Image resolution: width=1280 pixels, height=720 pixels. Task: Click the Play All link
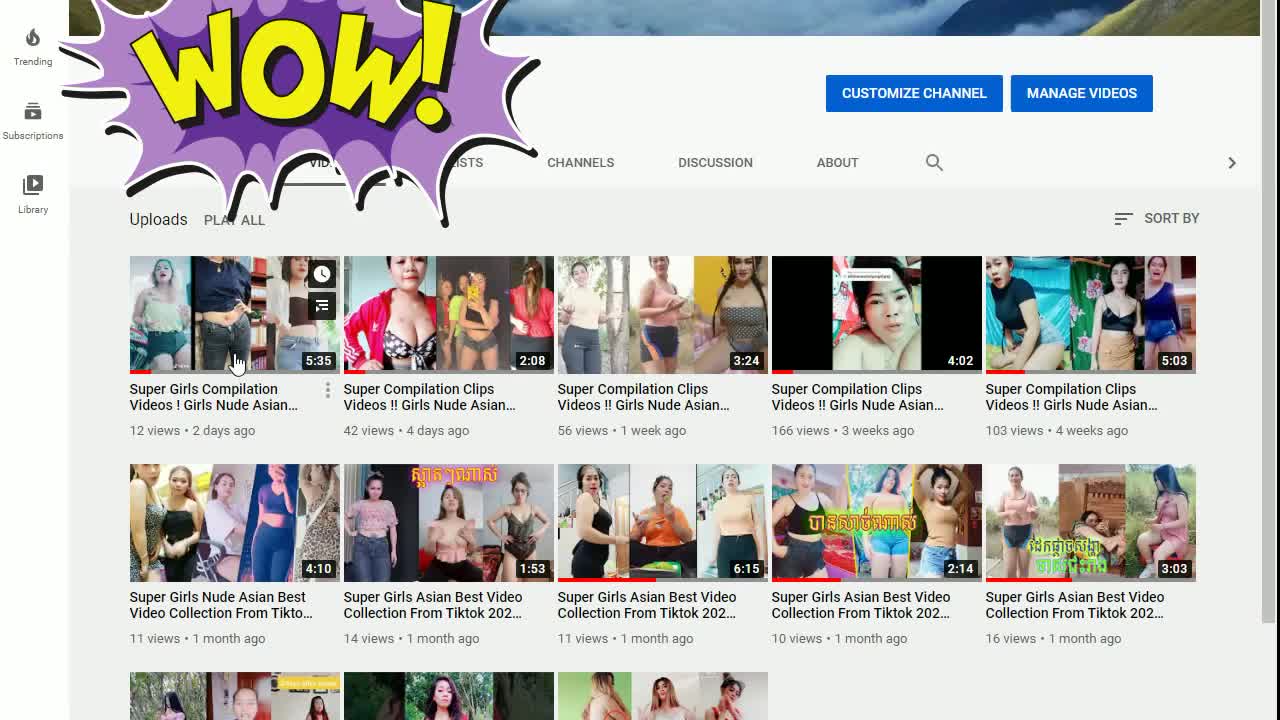pyautogui.click(x=234, y=220)
